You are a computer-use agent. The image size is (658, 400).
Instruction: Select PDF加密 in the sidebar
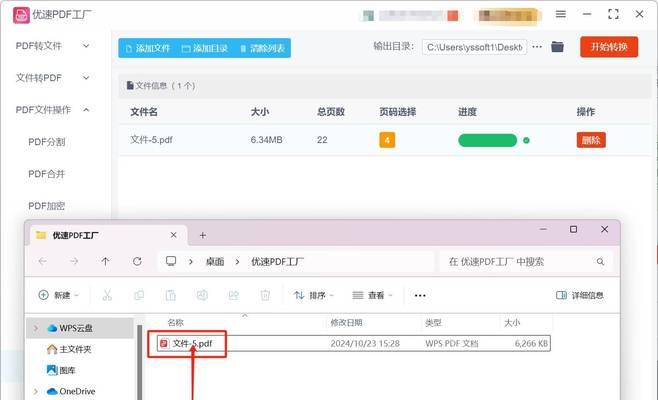[47, 206]
